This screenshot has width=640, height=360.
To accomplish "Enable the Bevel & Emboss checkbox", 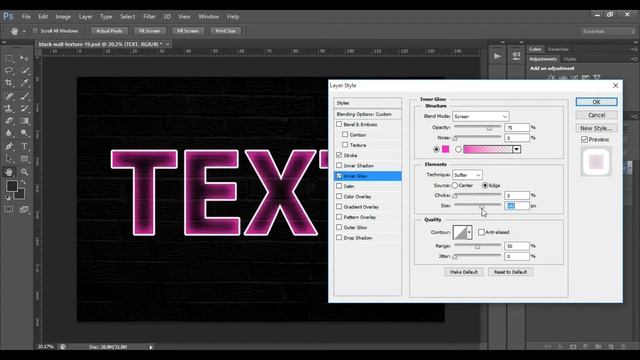I will pos(339,124).
